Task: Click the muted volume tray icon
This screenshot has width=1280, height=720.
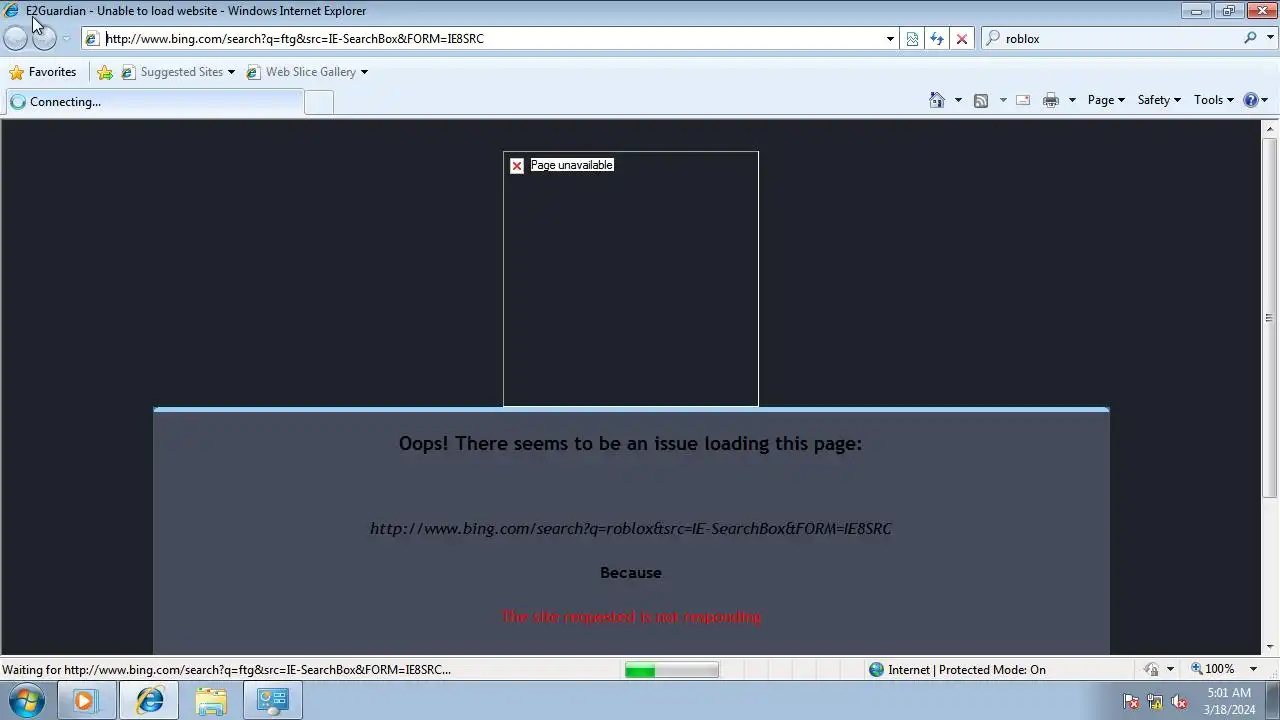Action: (1179, 702)
